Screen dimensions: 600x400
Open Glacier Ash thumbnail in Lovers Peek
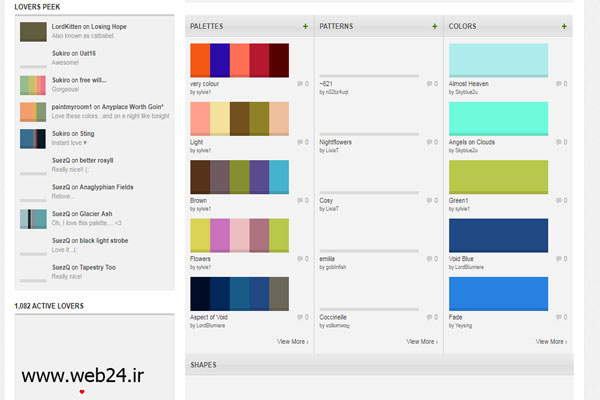click(x=33, y=219)
